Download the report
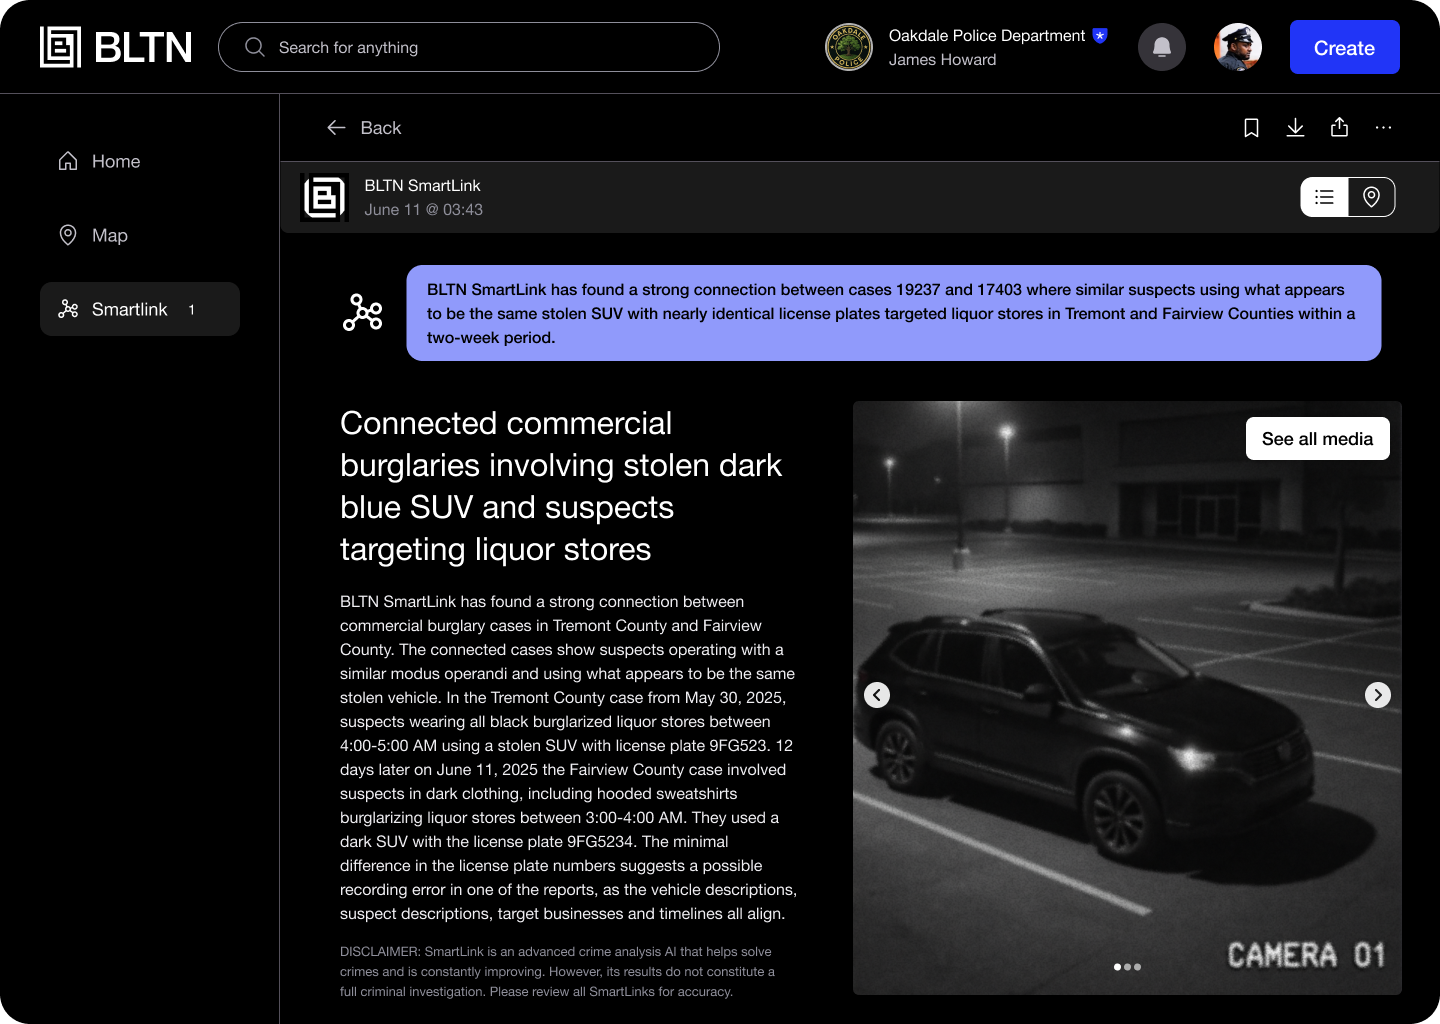The image size is (1440, 1024). point(1295,128)
